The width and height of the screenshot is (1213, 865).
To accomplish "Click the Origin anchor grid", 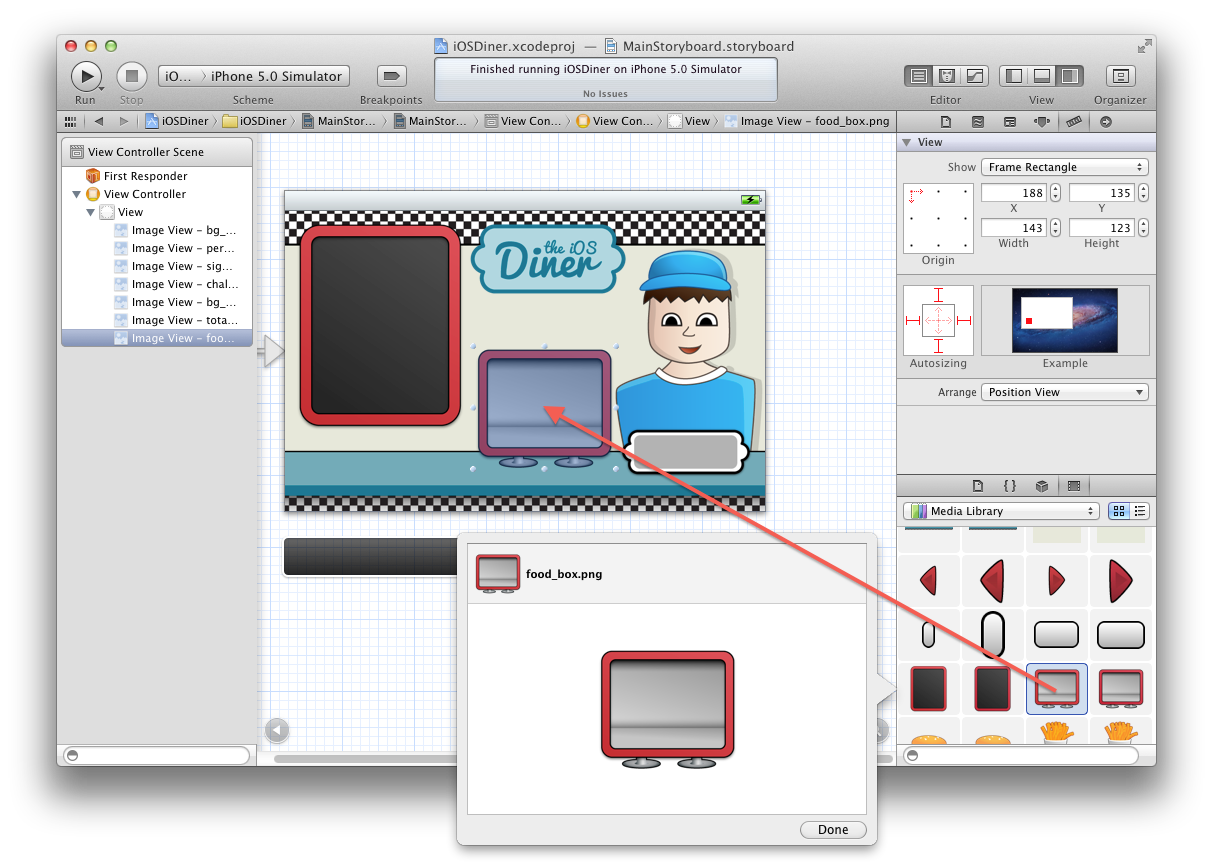I will click(x=938, y=218).
